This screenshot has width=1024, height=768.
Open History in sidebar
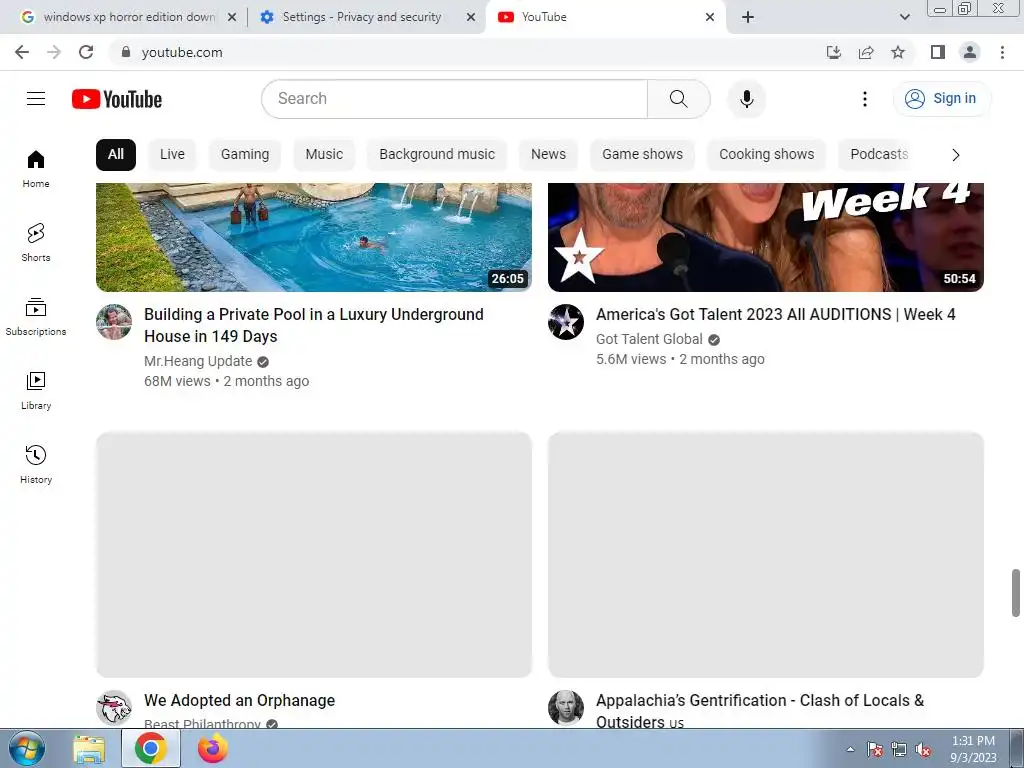coord(36,464)
